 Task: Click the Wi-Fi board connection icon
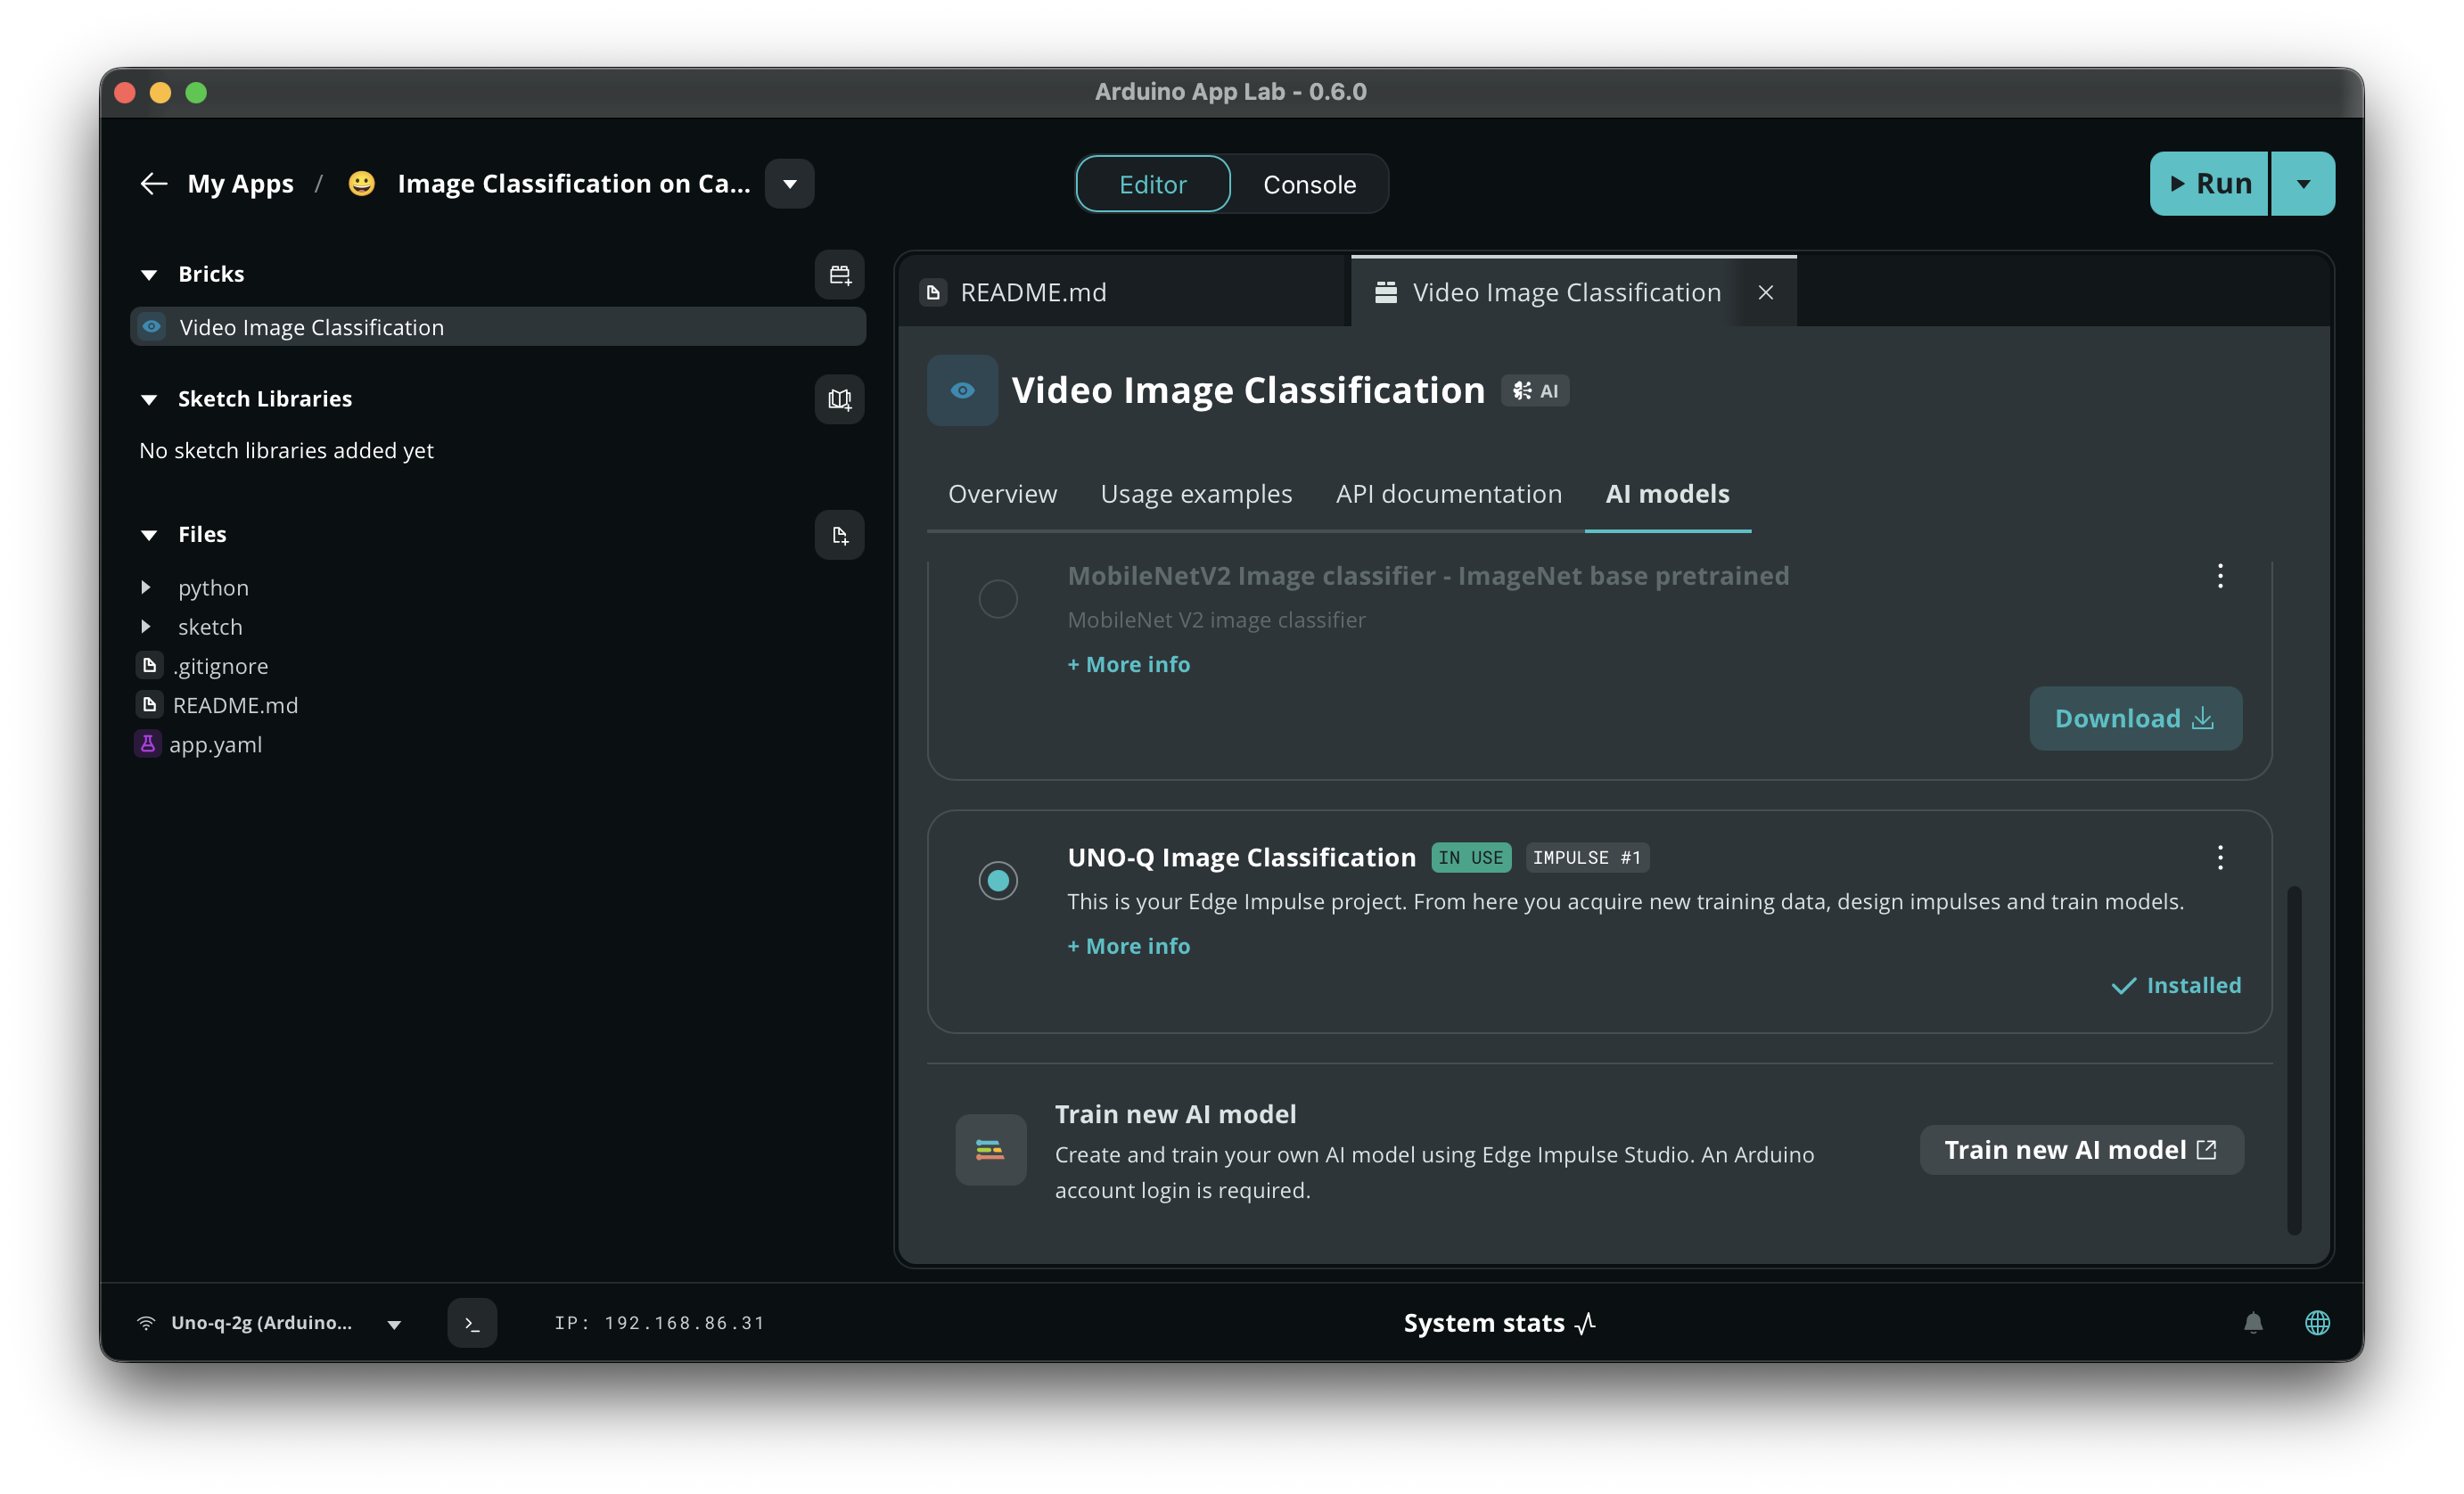(146, 1323)
